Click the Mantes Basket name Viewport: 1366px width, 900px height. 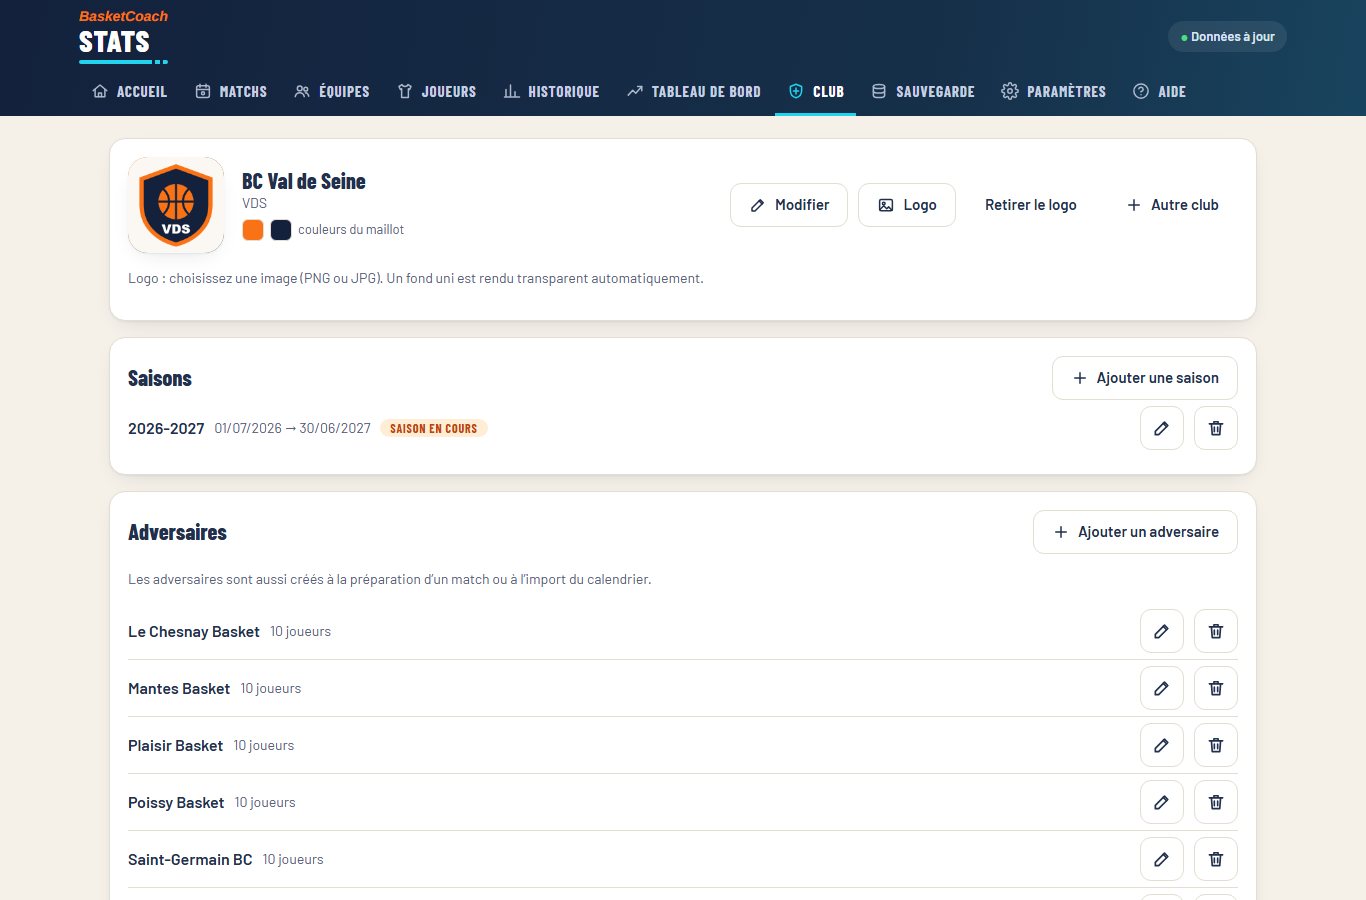click(179, 689)
